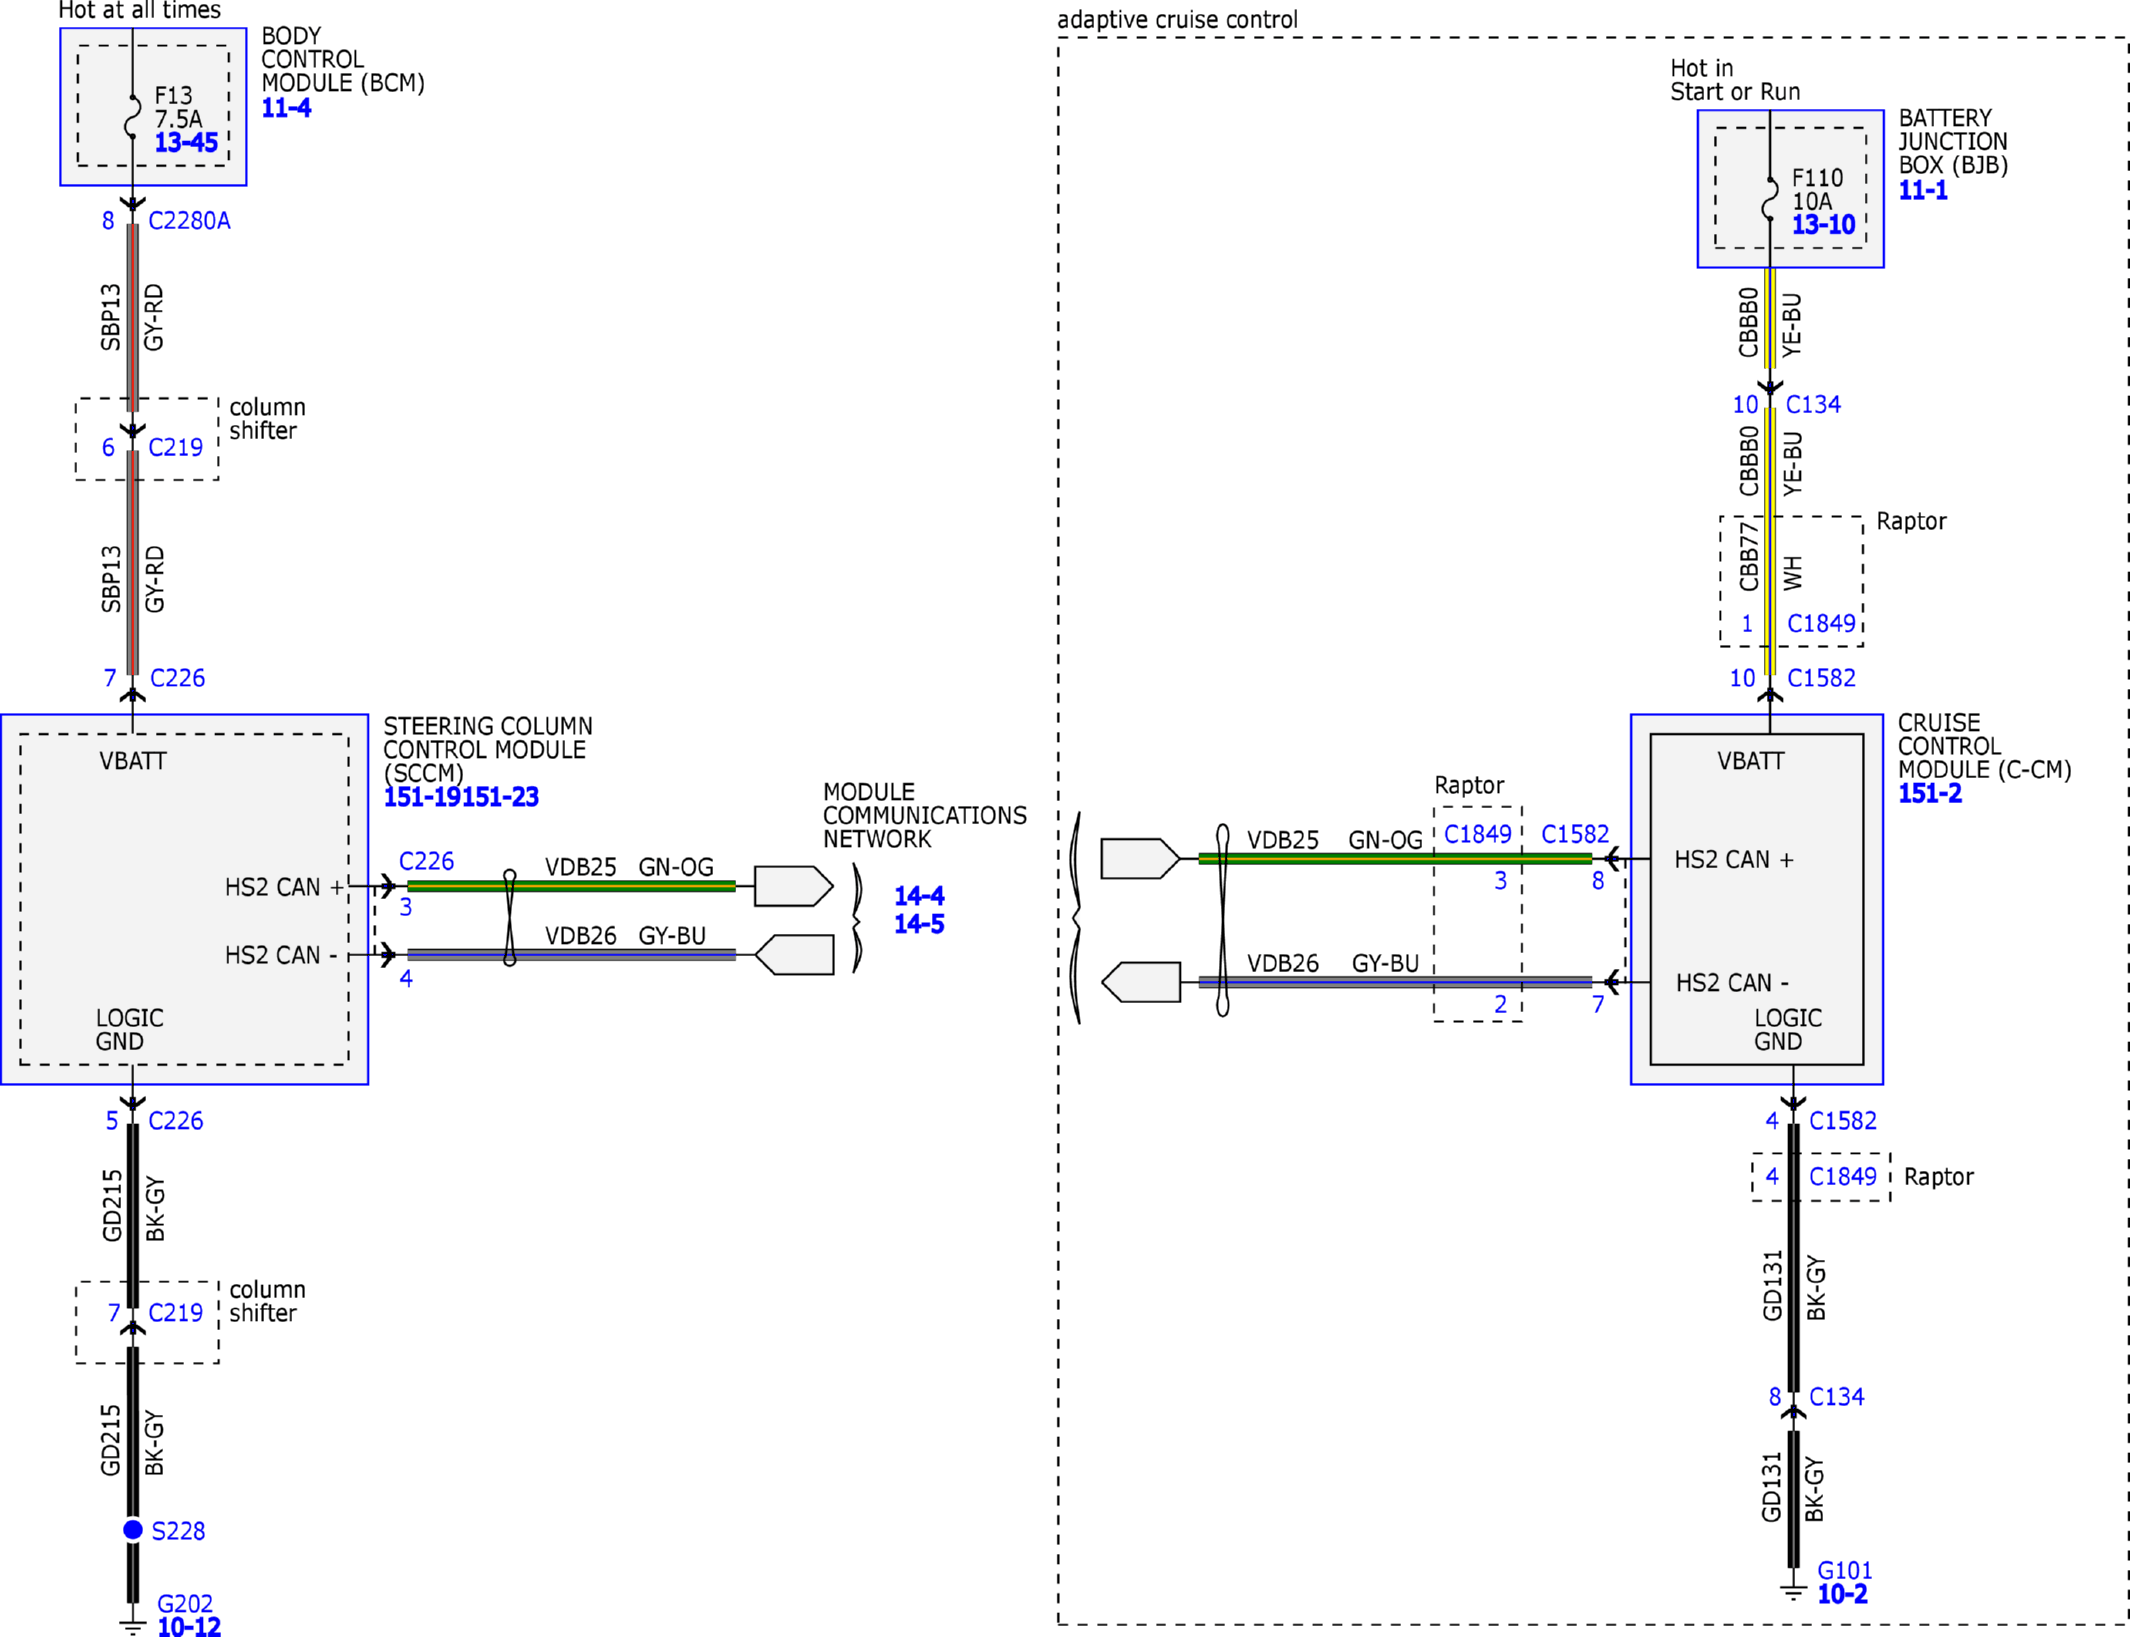This screenshot has height=1637, width=2130.
Task: Click the outgoing arrow connector on SCCM VDB25 wire
Action: [x=793, y=886]
